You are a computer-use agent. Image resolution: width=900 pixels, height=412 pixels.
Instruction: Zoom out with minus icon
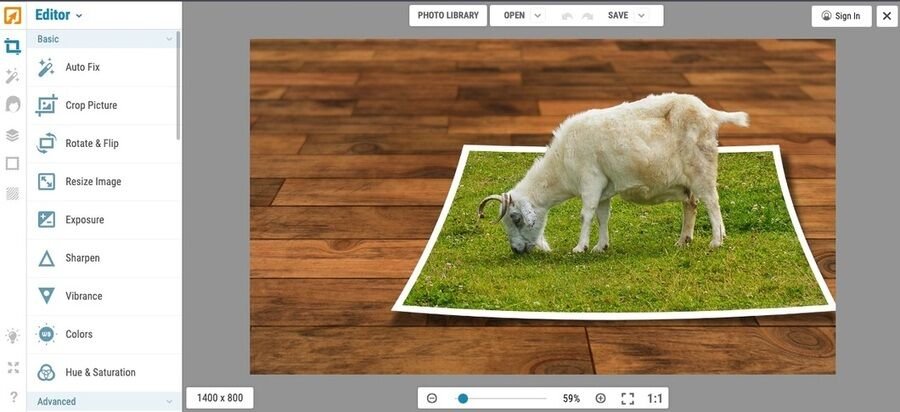tap(432, 398)
